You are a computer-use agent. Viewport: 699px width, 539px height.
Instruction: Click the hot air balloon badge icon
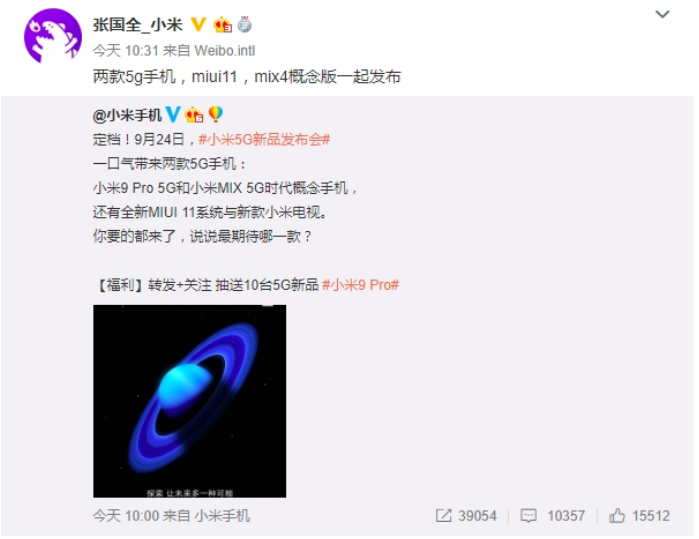coord(215,114)
